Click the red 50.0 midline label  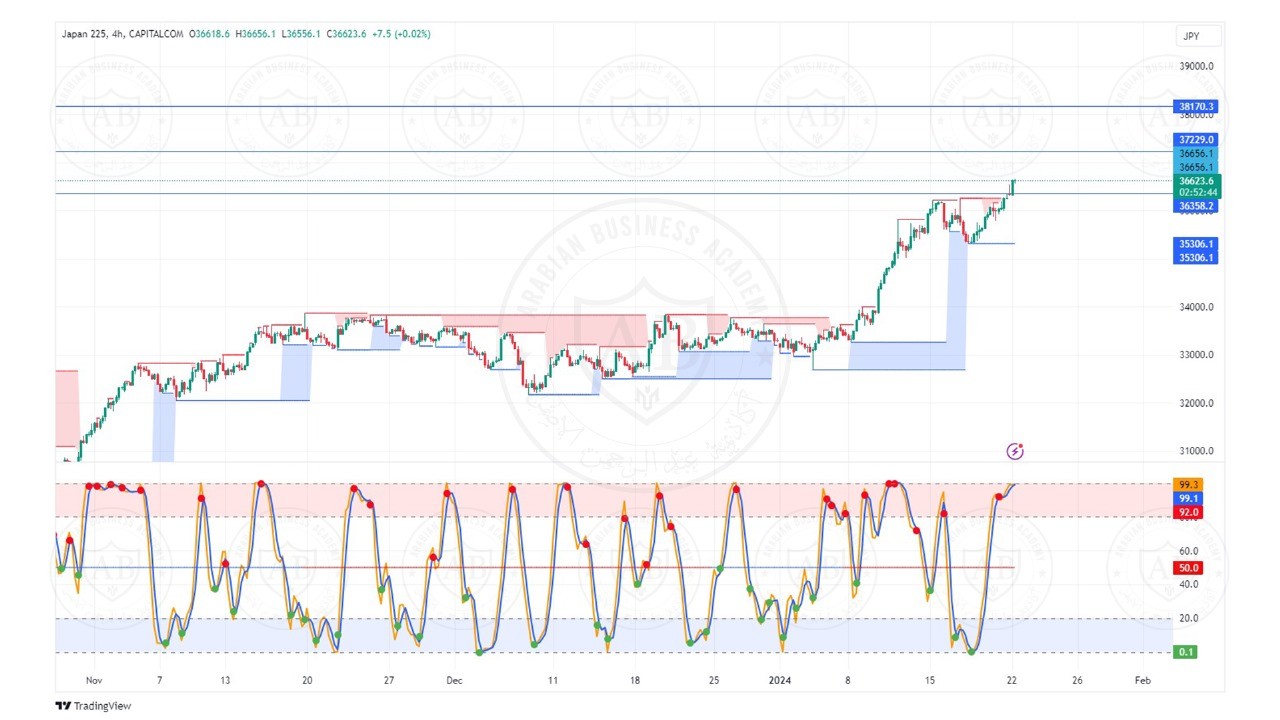tap(1188, 568)
